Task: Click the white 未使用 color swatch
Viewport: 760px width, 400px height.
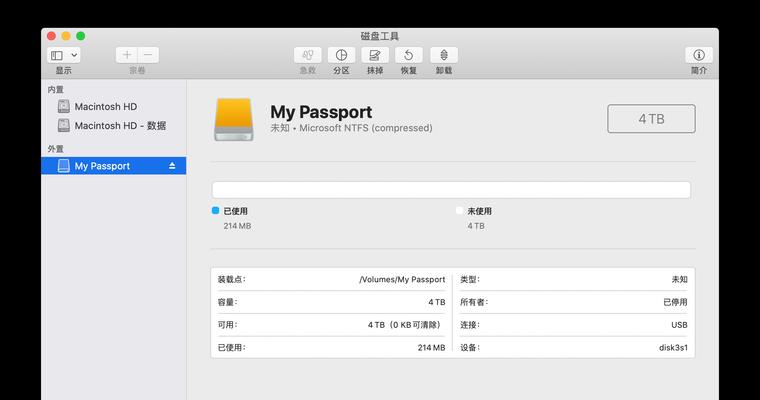Action: click(459, 210)
